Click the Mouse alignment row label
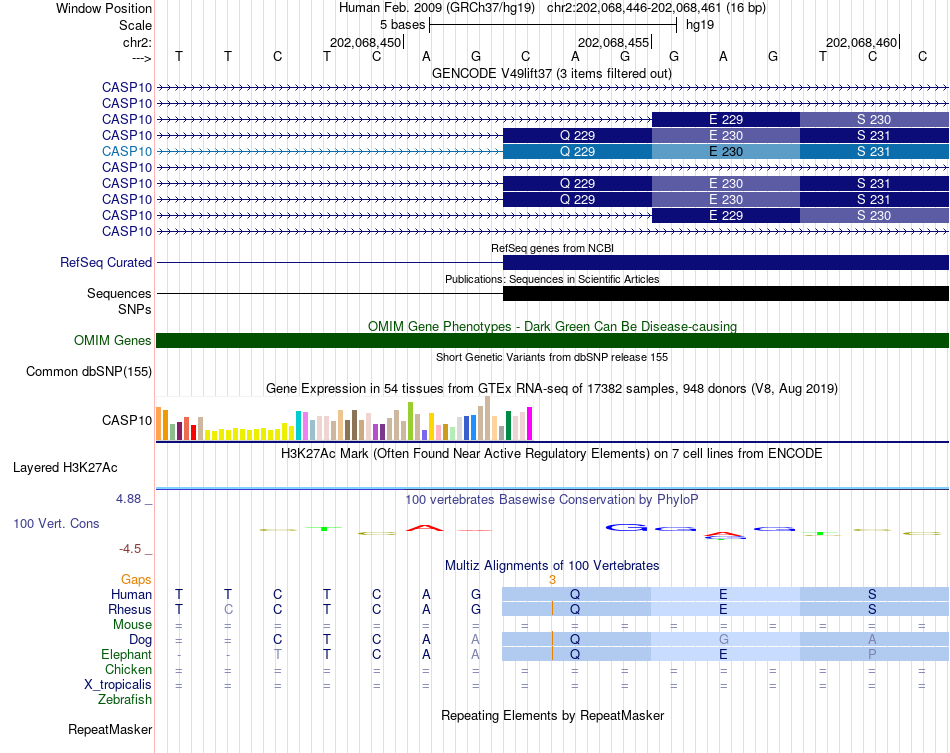 132,625
